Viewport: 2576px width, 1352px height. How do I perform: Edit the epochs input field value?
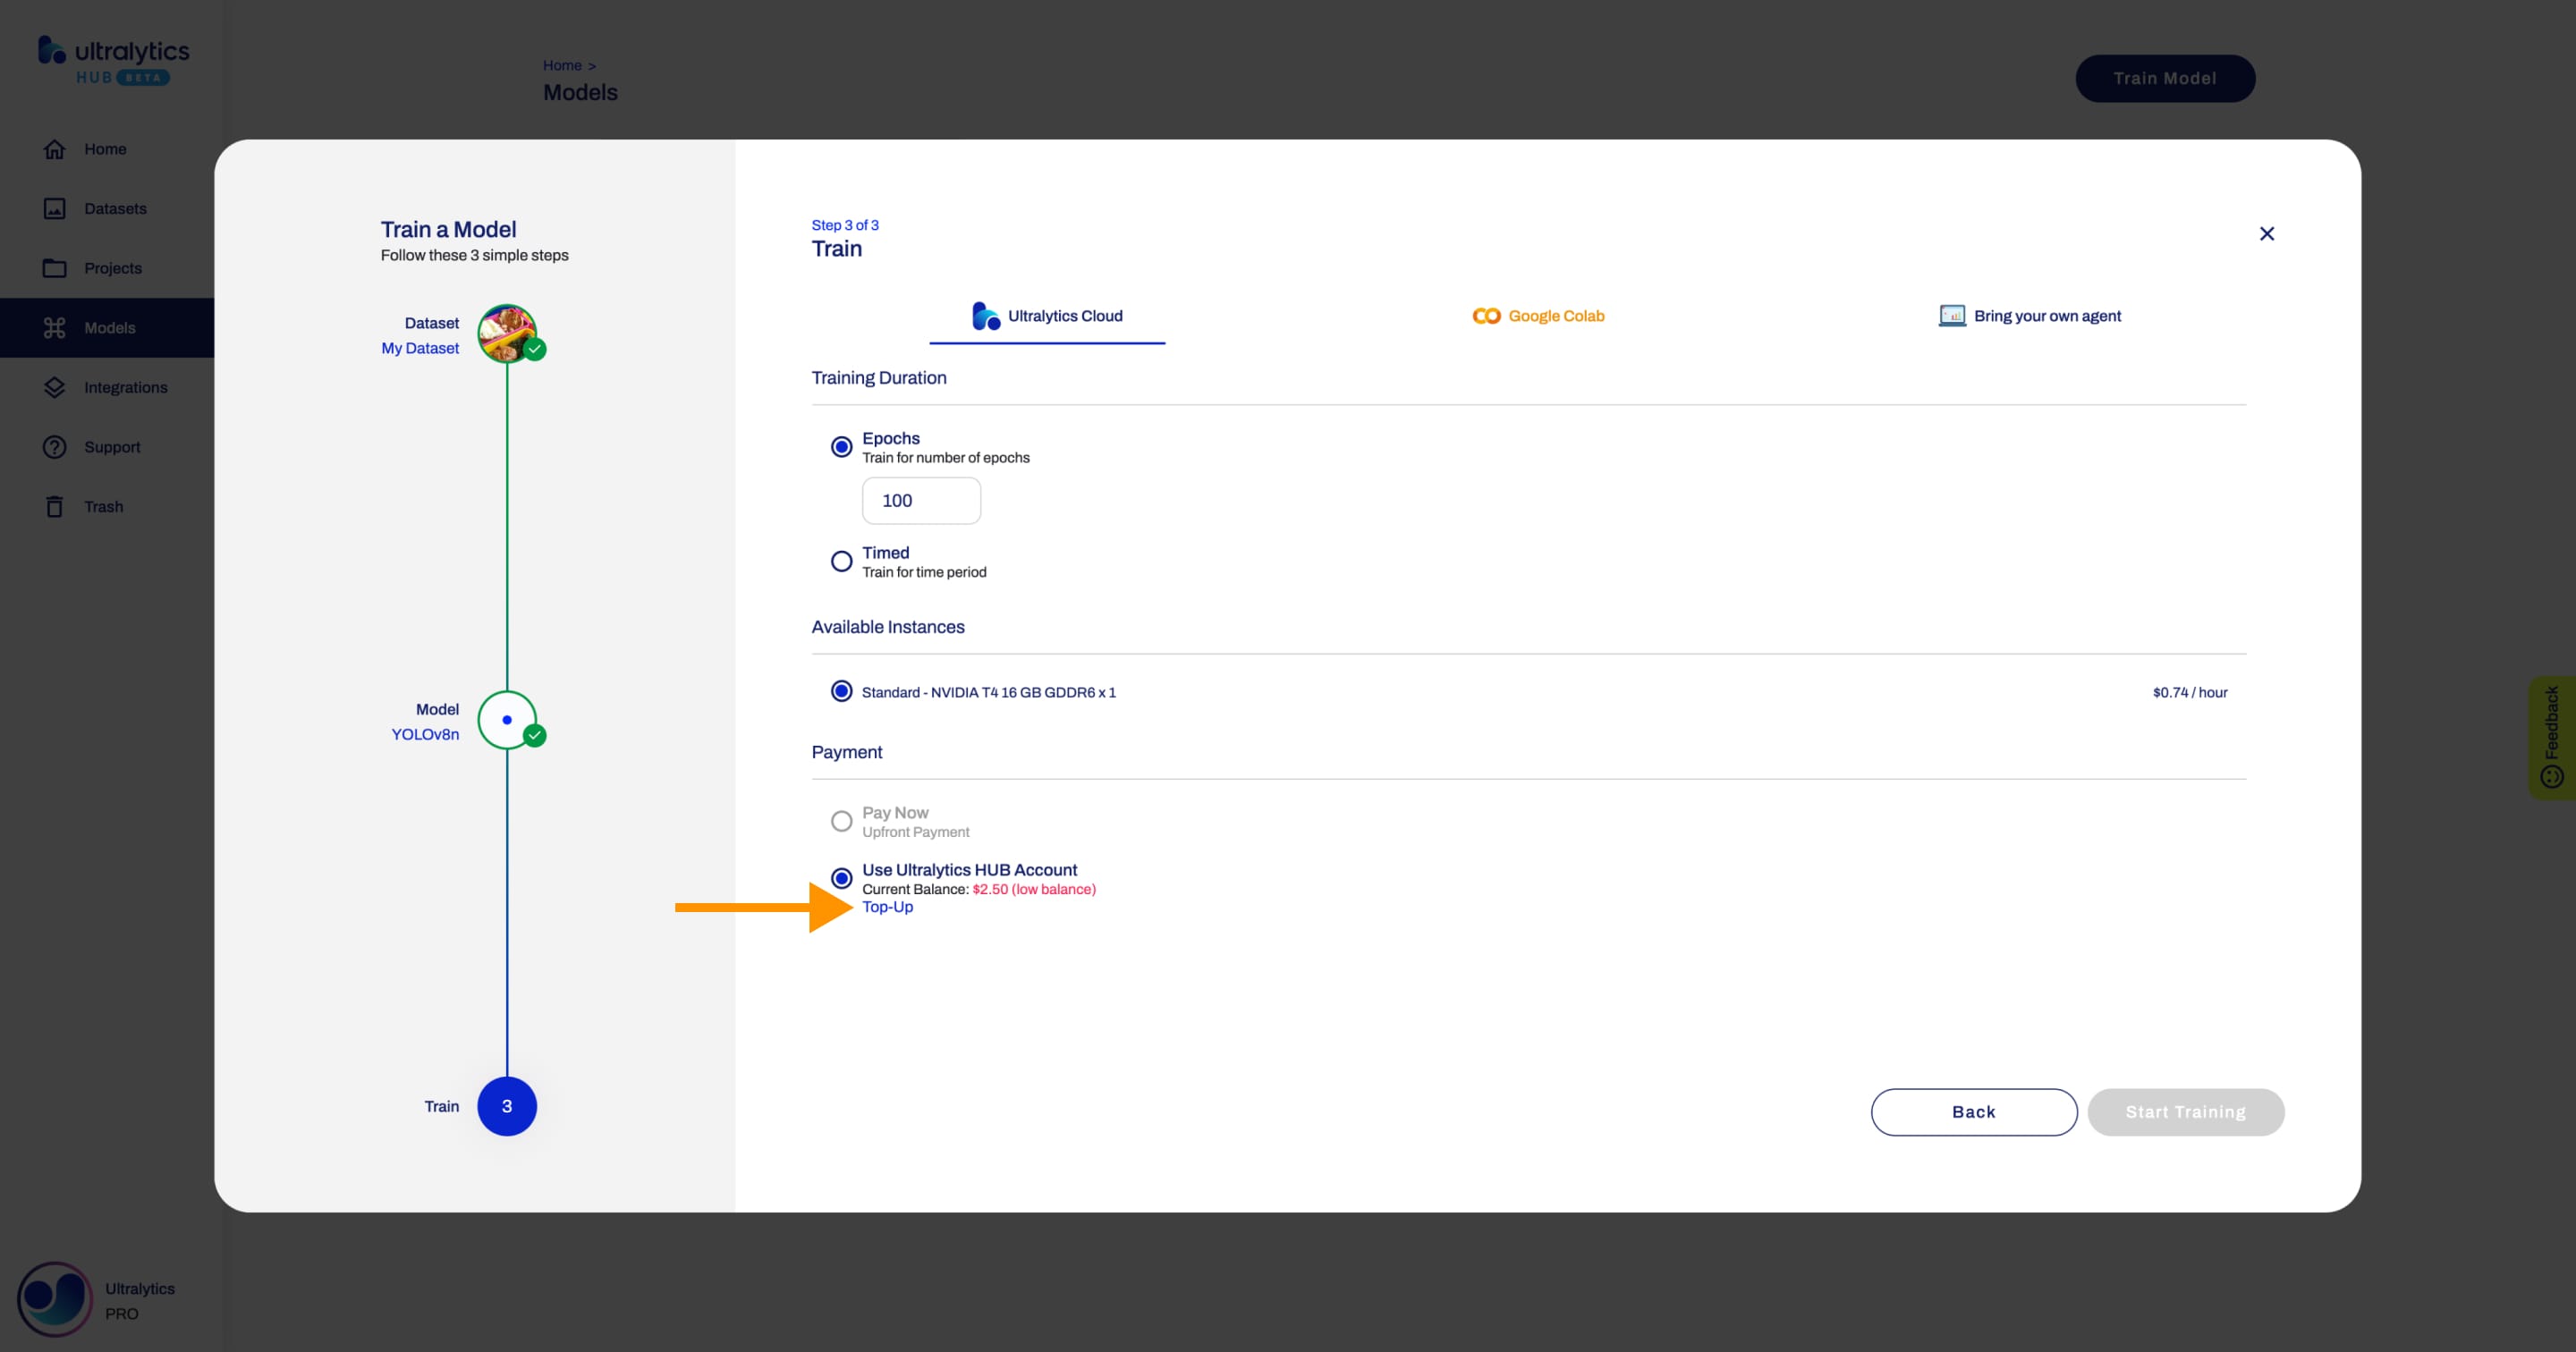920,499
